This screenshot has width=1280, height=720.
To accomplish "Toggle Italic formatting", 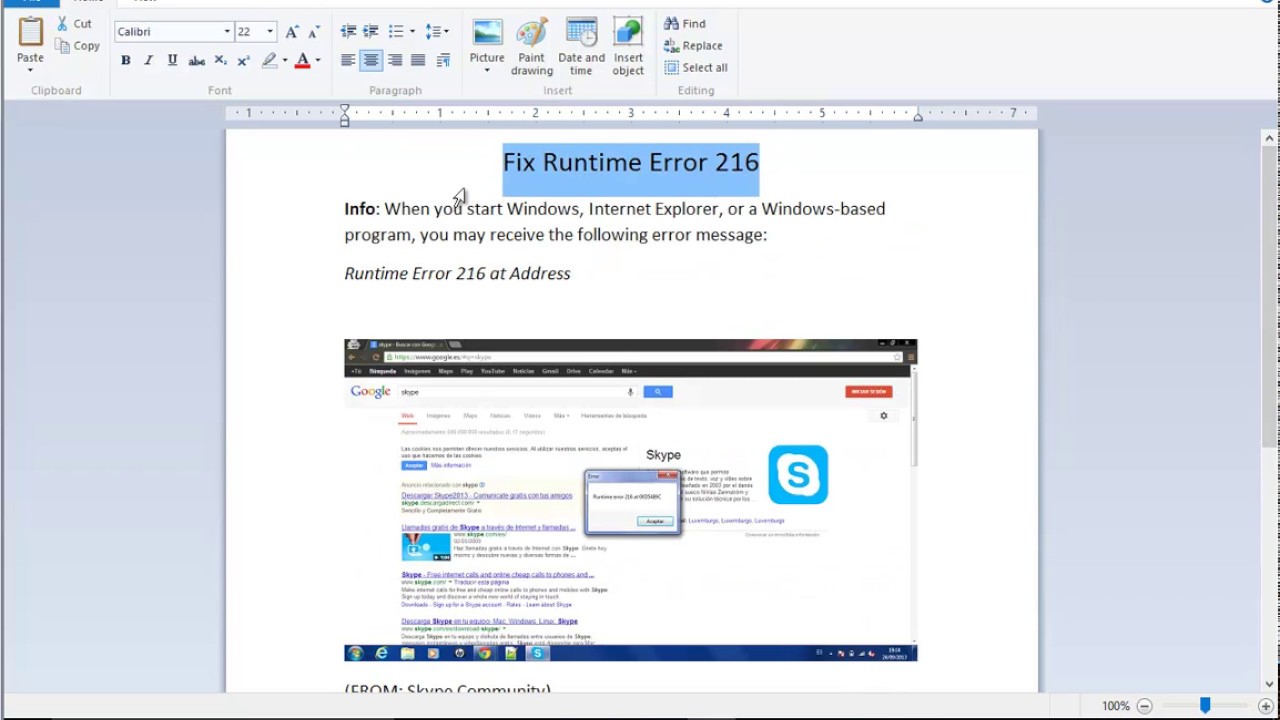I will [149, 61].
